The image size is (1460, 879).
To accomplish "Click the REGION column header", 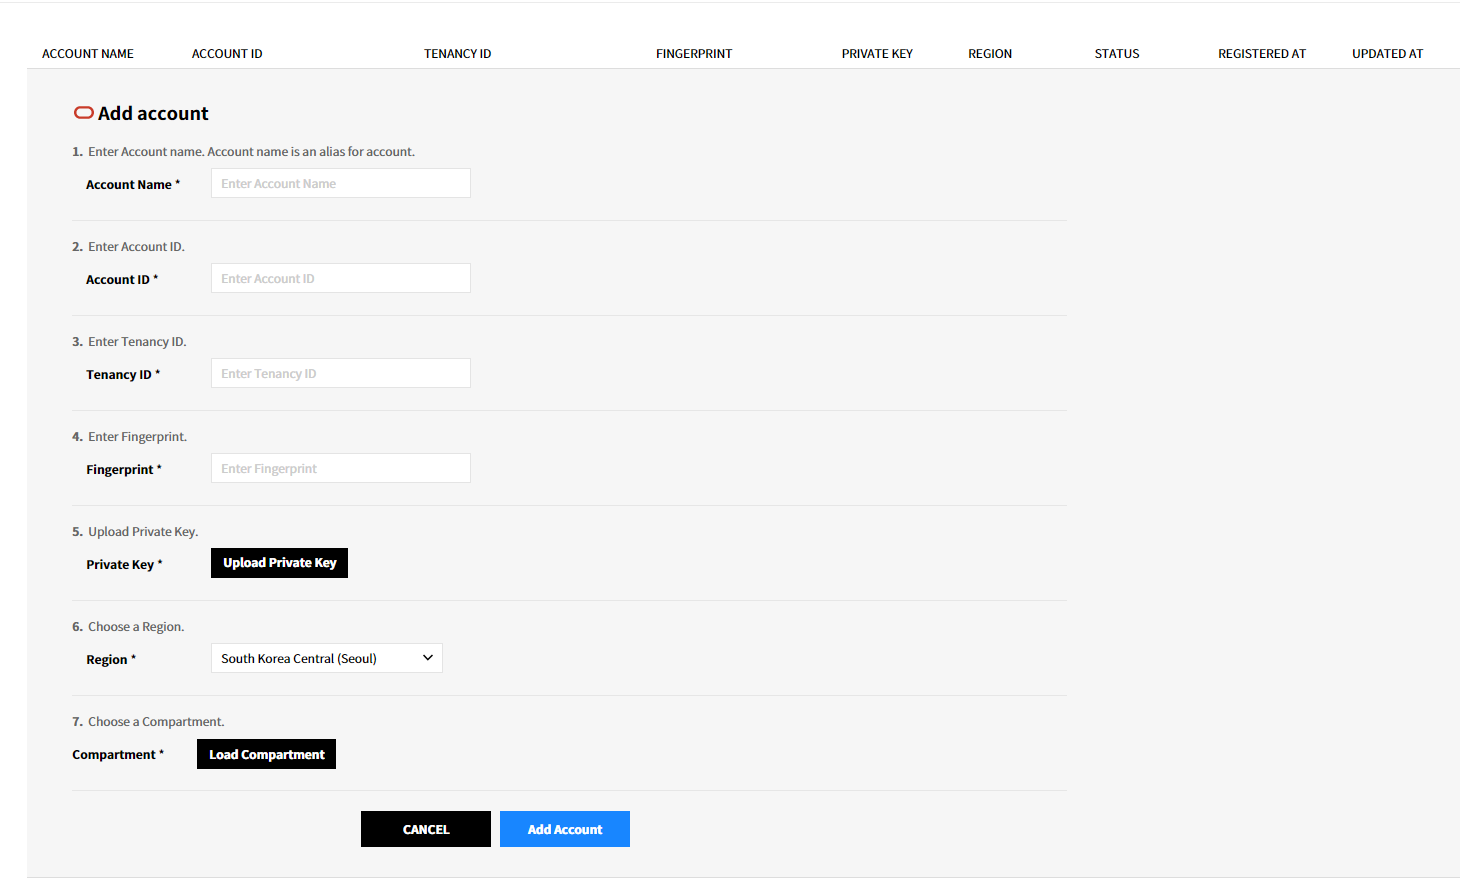I will [x=990, y=54].
